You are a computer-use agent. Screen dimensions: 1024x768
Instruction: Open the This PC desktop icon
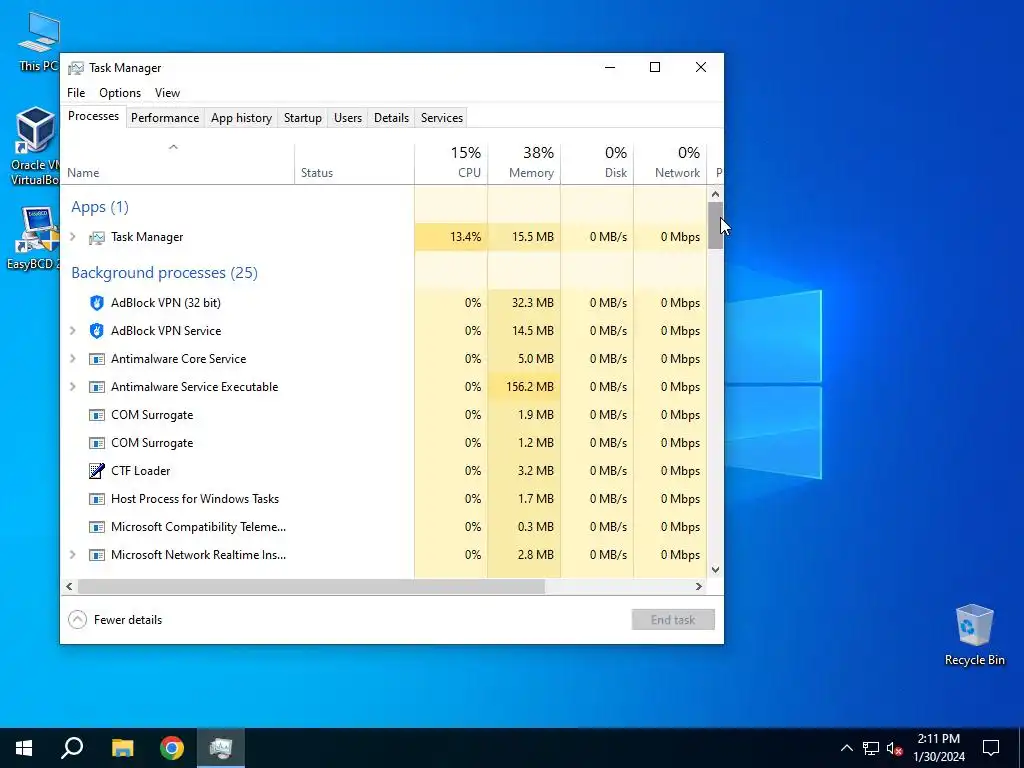tap(38, 42)
